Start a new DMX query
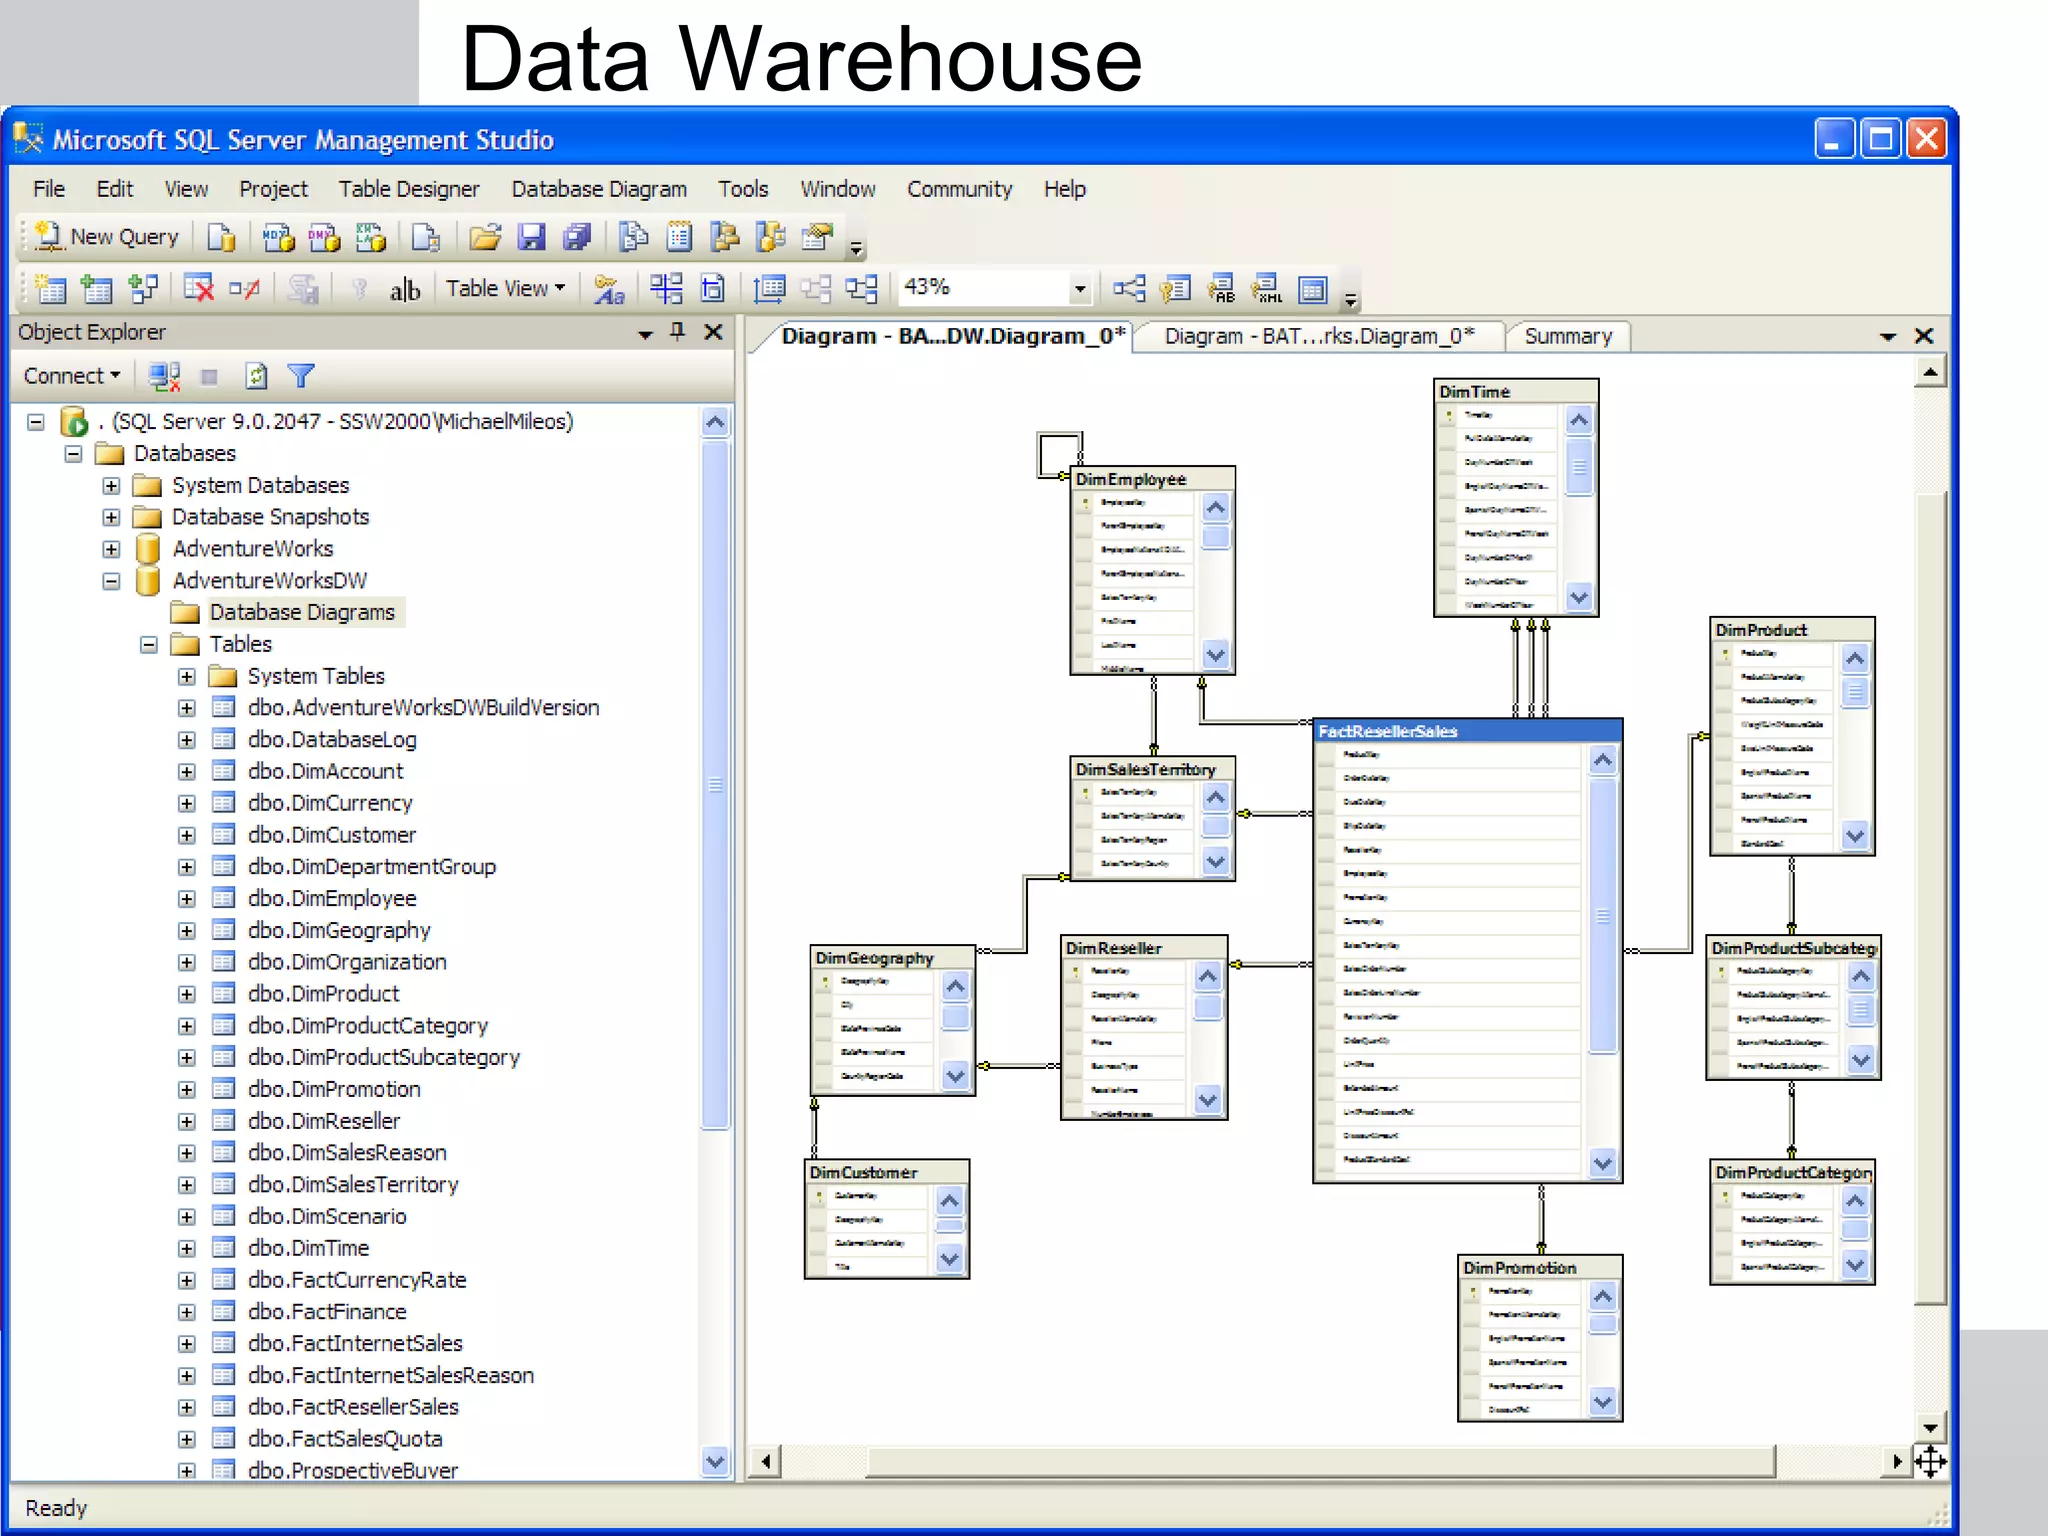This screenshot has width=2048, height=1536. pyautogui.click(x=324, y=237)
